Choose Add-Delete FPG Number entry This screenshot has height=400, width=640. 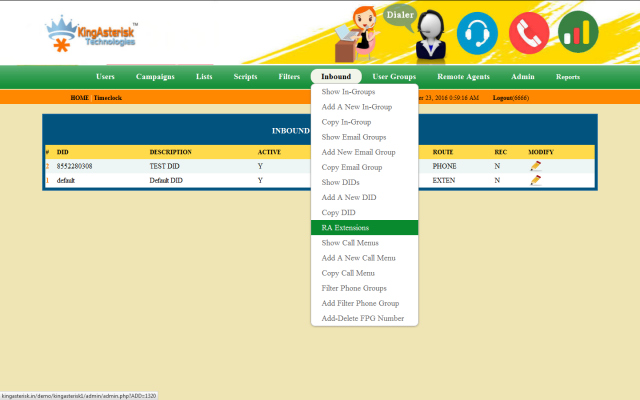pyautogui.click(x=363, y=318)
